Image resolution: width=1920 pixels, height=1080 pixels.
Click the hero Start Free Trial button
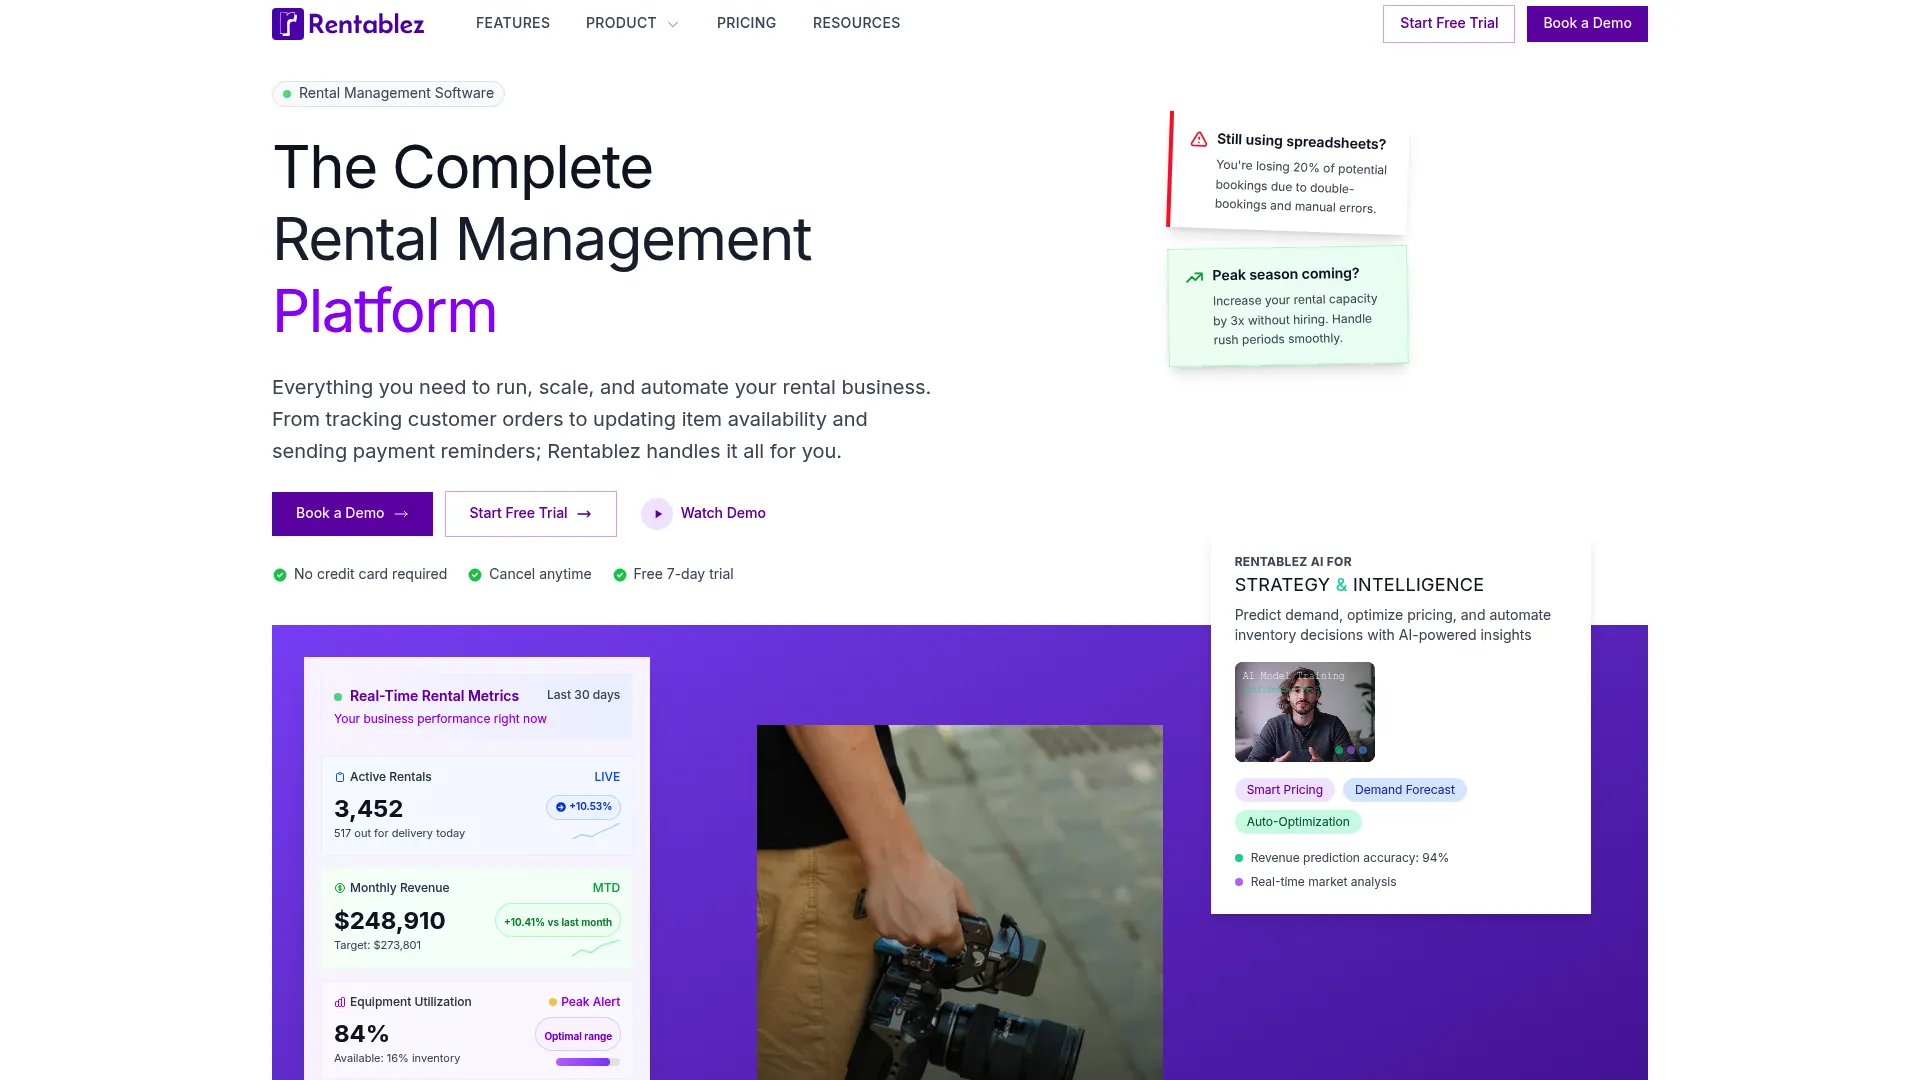coord(531,514)
